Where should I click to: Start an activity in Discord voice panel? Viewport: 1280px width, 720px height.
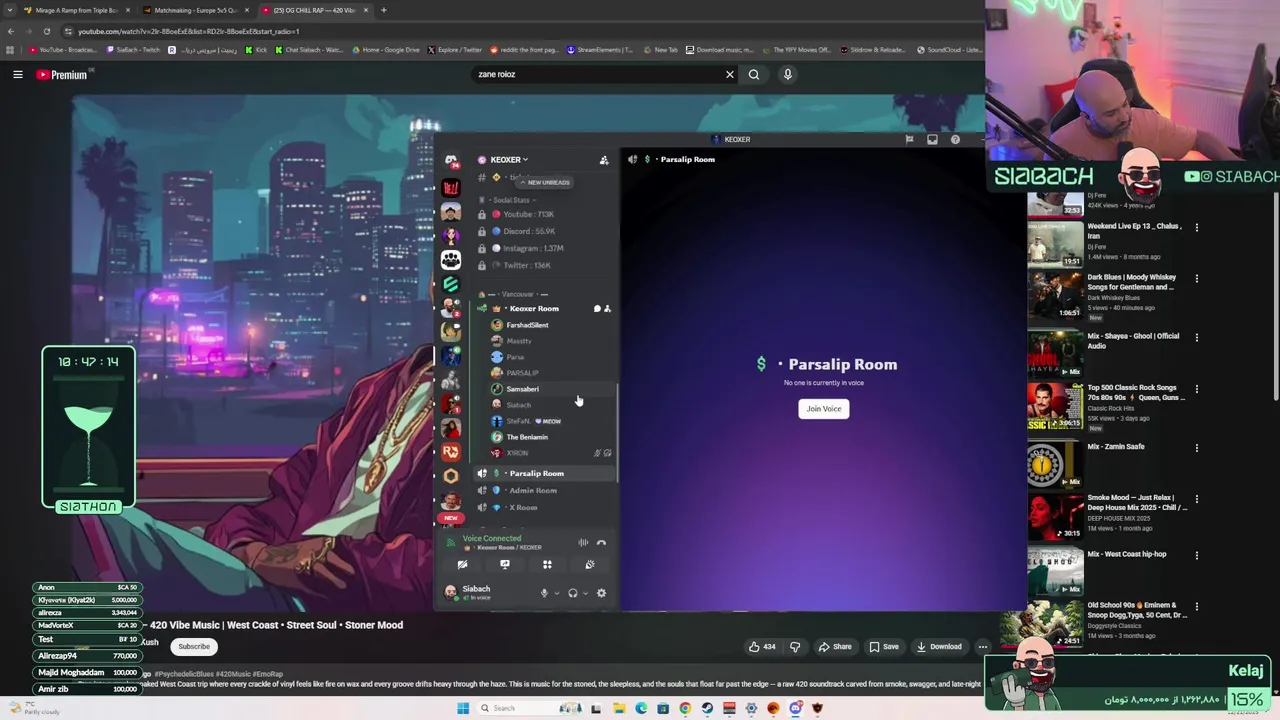tap(547, 565)
